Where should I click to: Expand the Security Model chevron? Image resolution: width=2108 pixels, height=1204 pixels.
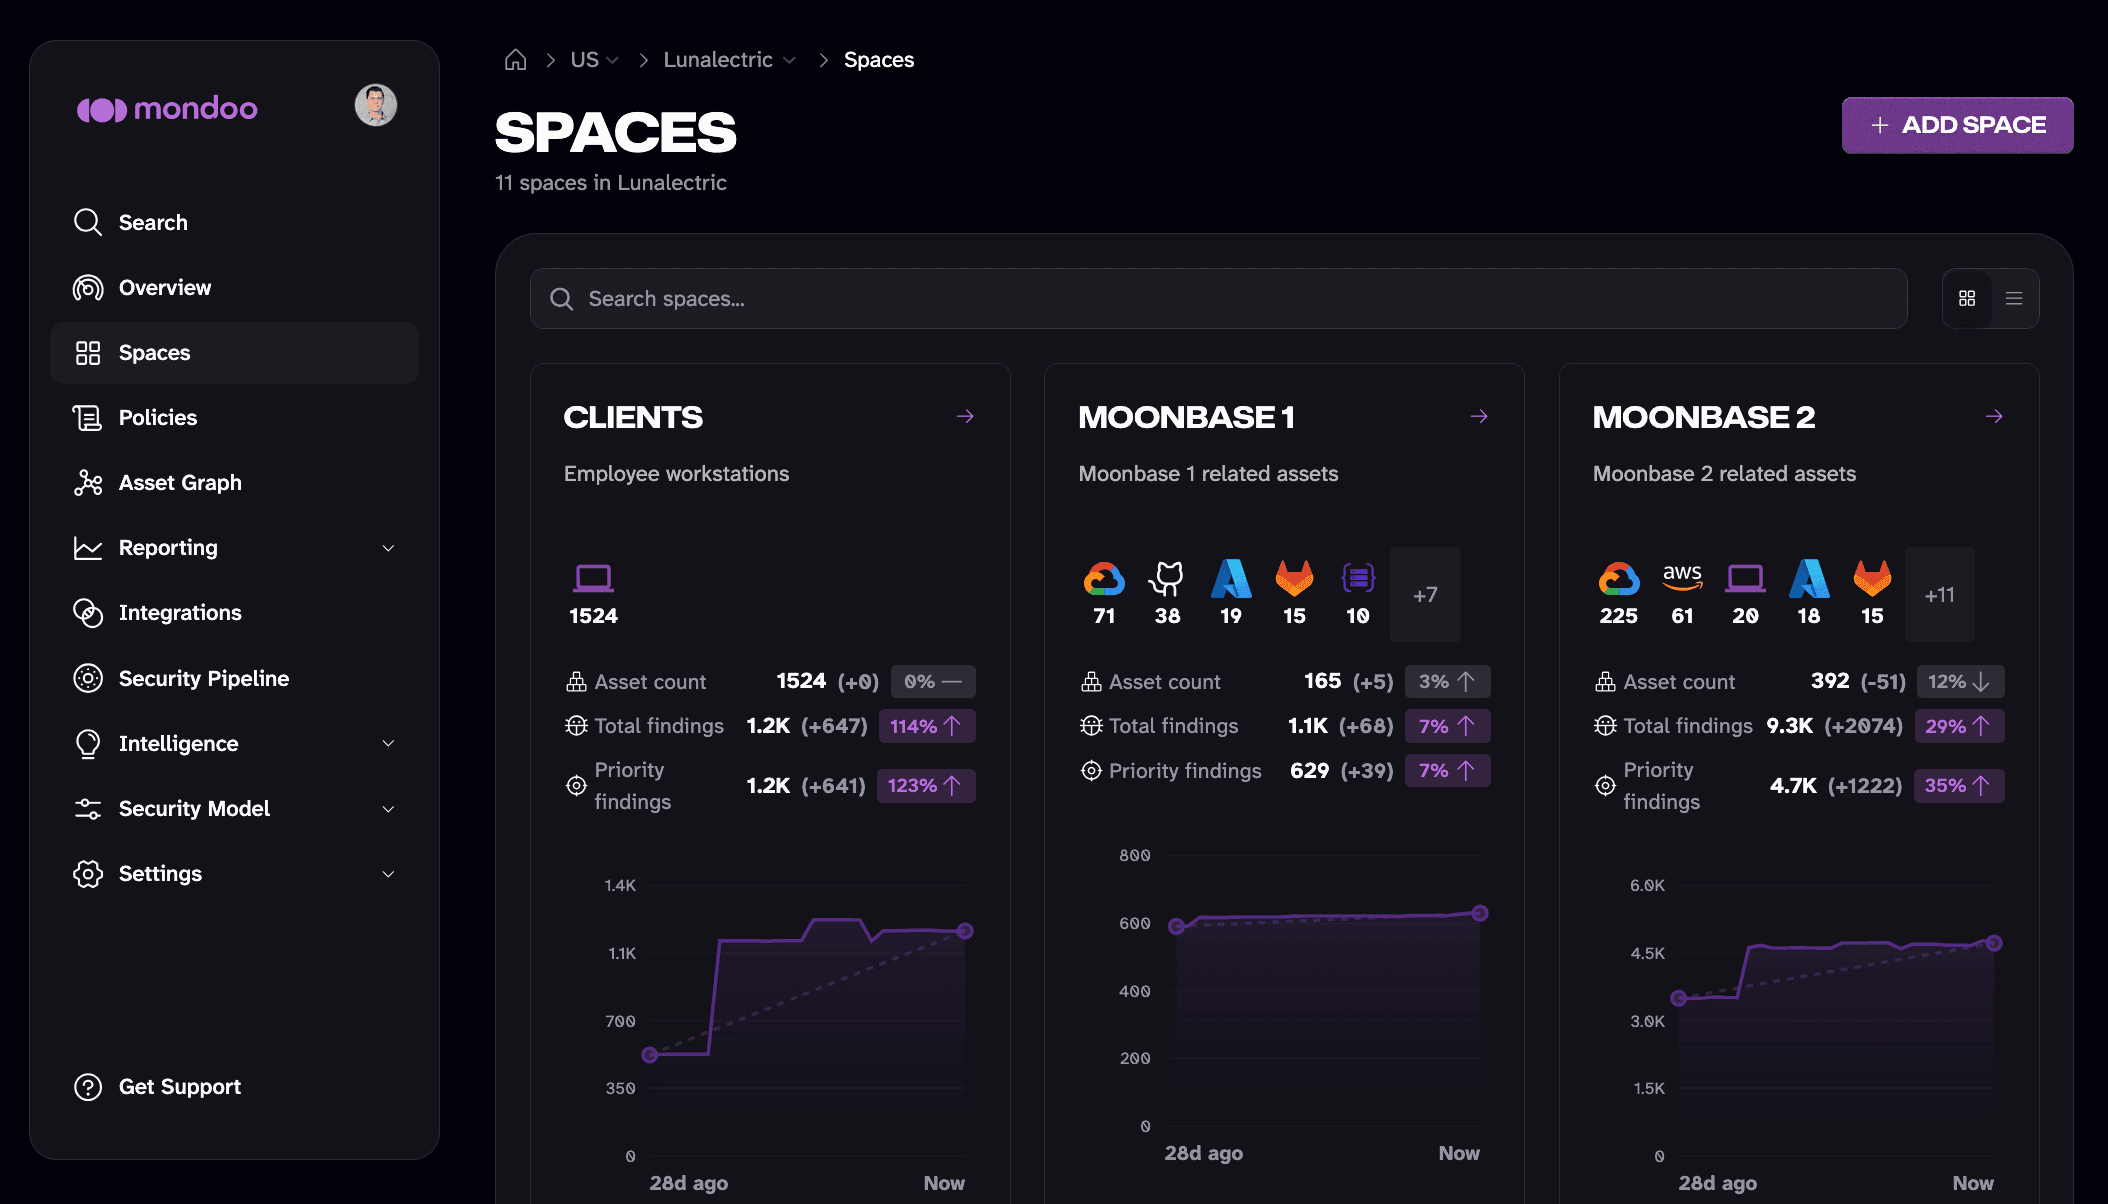[x=388, y=808]
